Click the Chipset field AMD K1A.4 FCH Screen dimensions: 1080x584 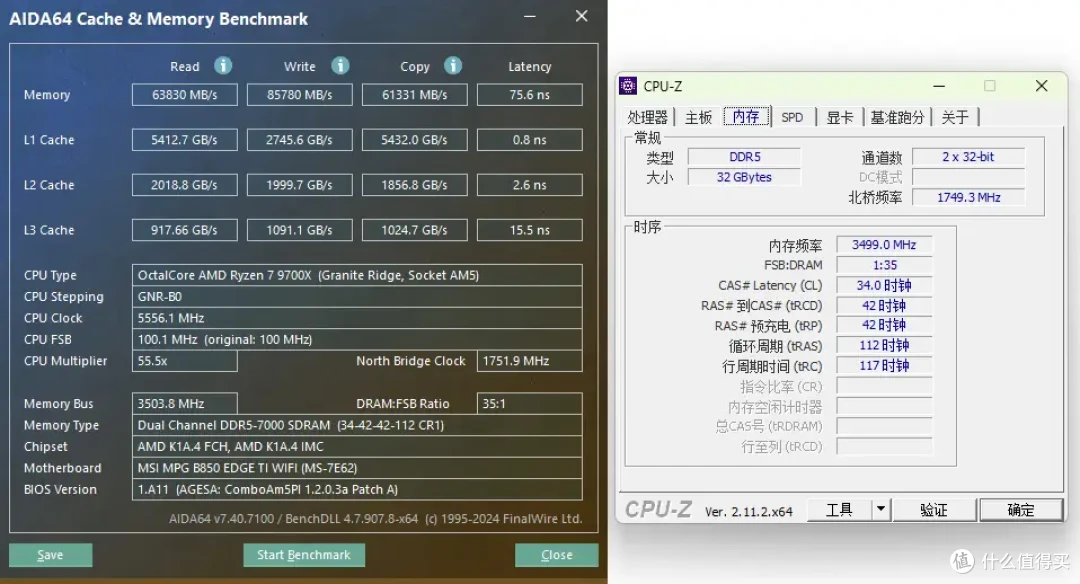[357, 446]
